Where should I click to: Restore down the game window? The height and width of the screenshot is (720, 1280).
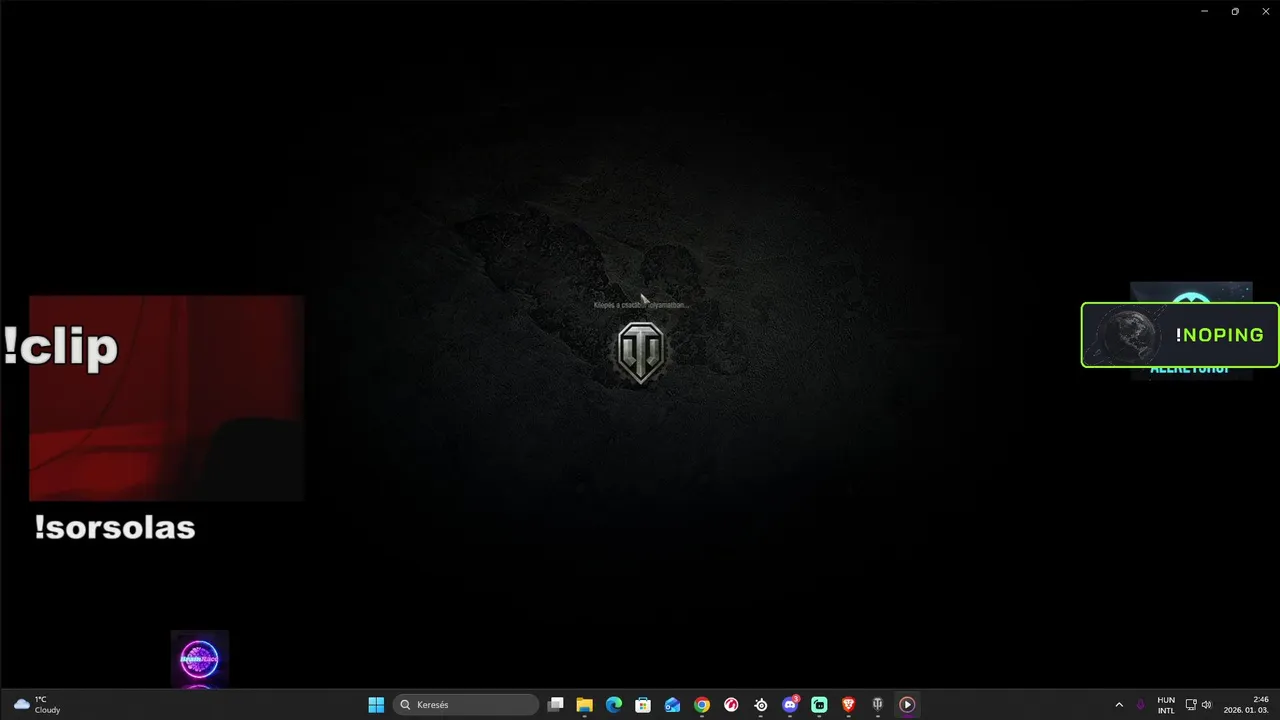pyautogui.click(x=1235, y=11)
